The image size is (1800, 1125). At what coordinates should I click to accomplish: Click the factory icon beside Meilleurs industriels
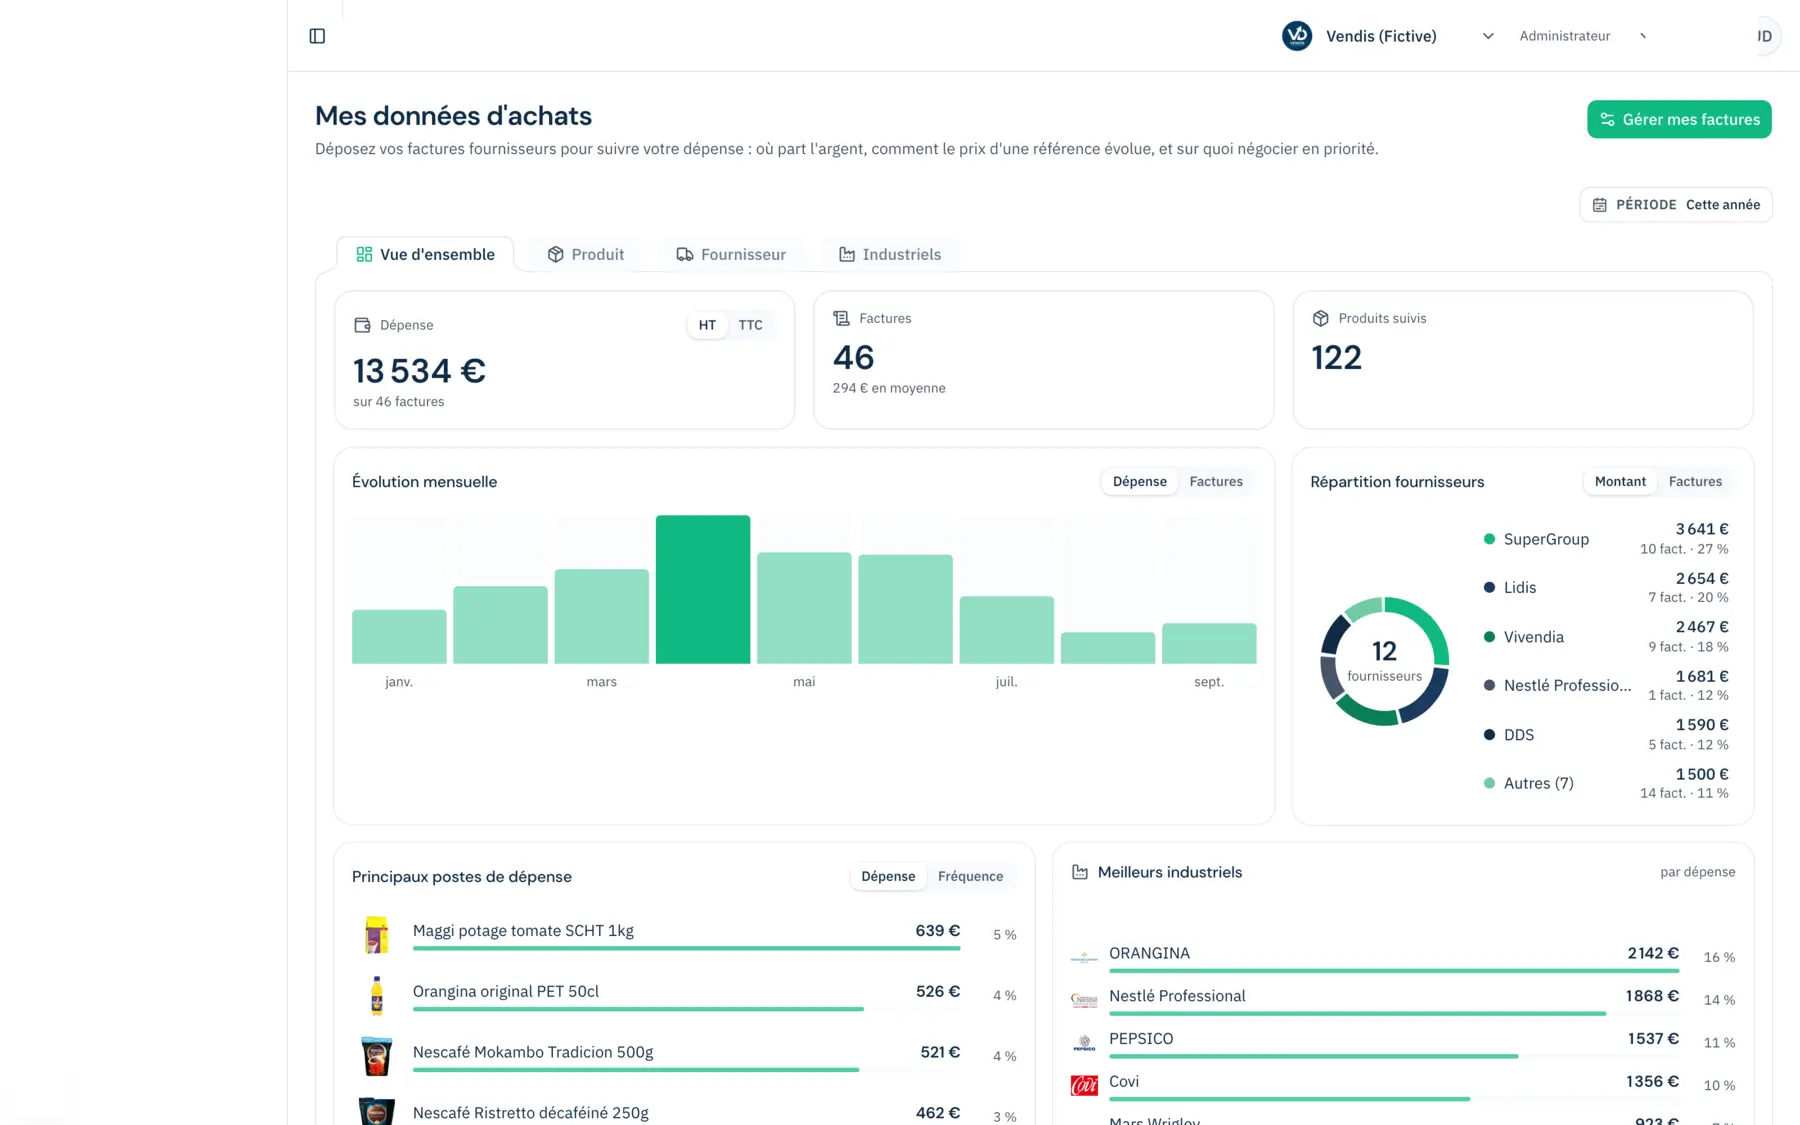(x=1080, y=872)
